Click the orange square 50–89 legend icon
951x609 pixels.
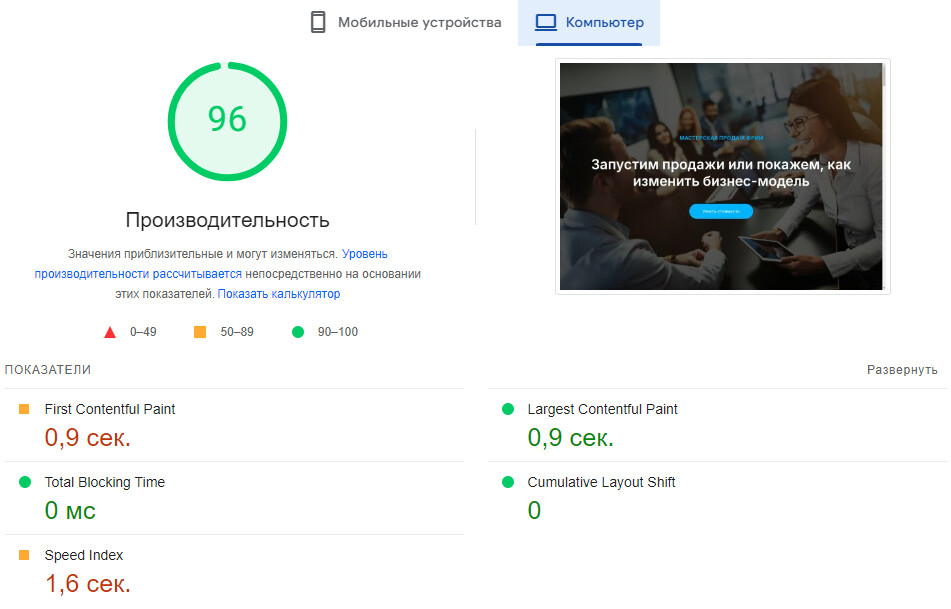(200, 332)
